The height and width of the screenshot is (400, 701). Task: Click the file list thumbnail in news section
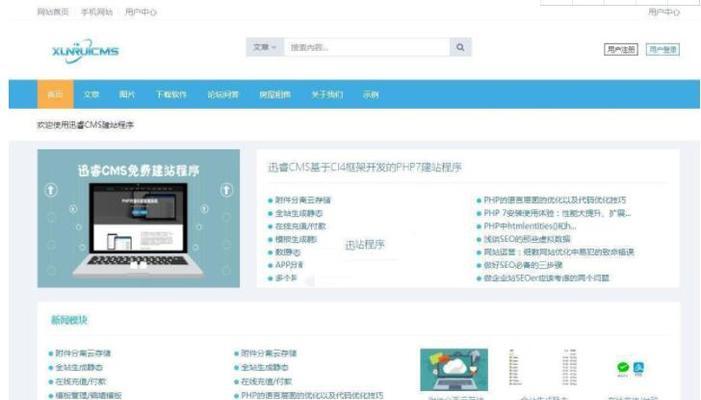543,367
